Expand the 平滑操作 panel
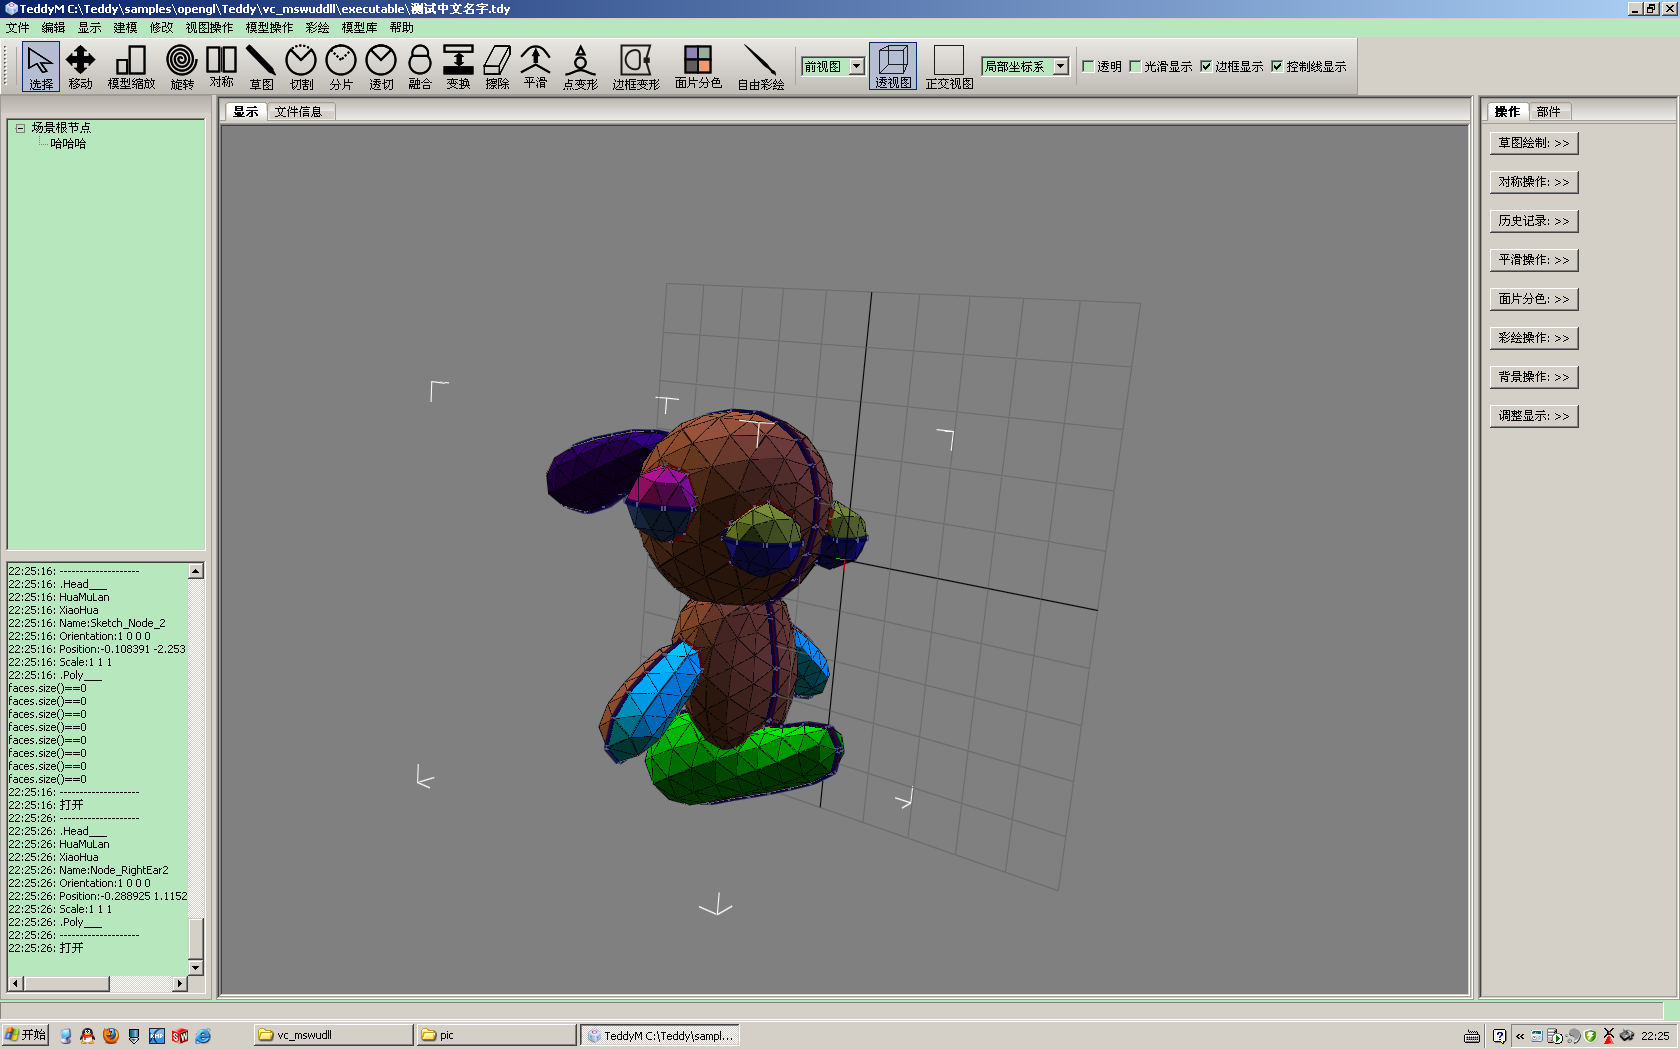 1534,260
